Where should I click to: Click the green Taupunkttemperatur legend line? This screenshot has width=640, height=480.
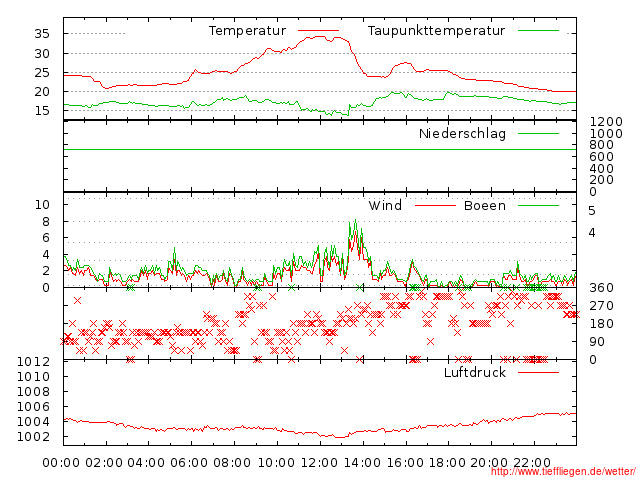click(538, 31)
